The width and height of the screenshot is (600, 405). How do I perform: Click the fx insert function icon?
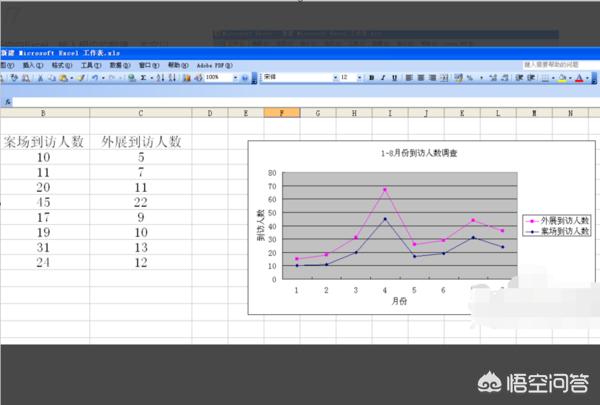click(8, 101)
